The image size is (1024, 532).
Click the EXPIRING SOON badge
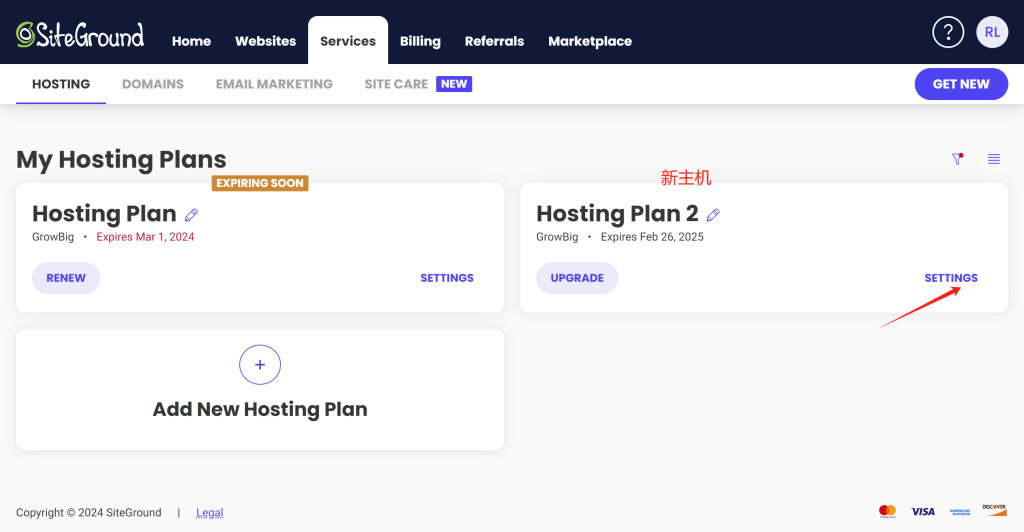tap(260, 183)
